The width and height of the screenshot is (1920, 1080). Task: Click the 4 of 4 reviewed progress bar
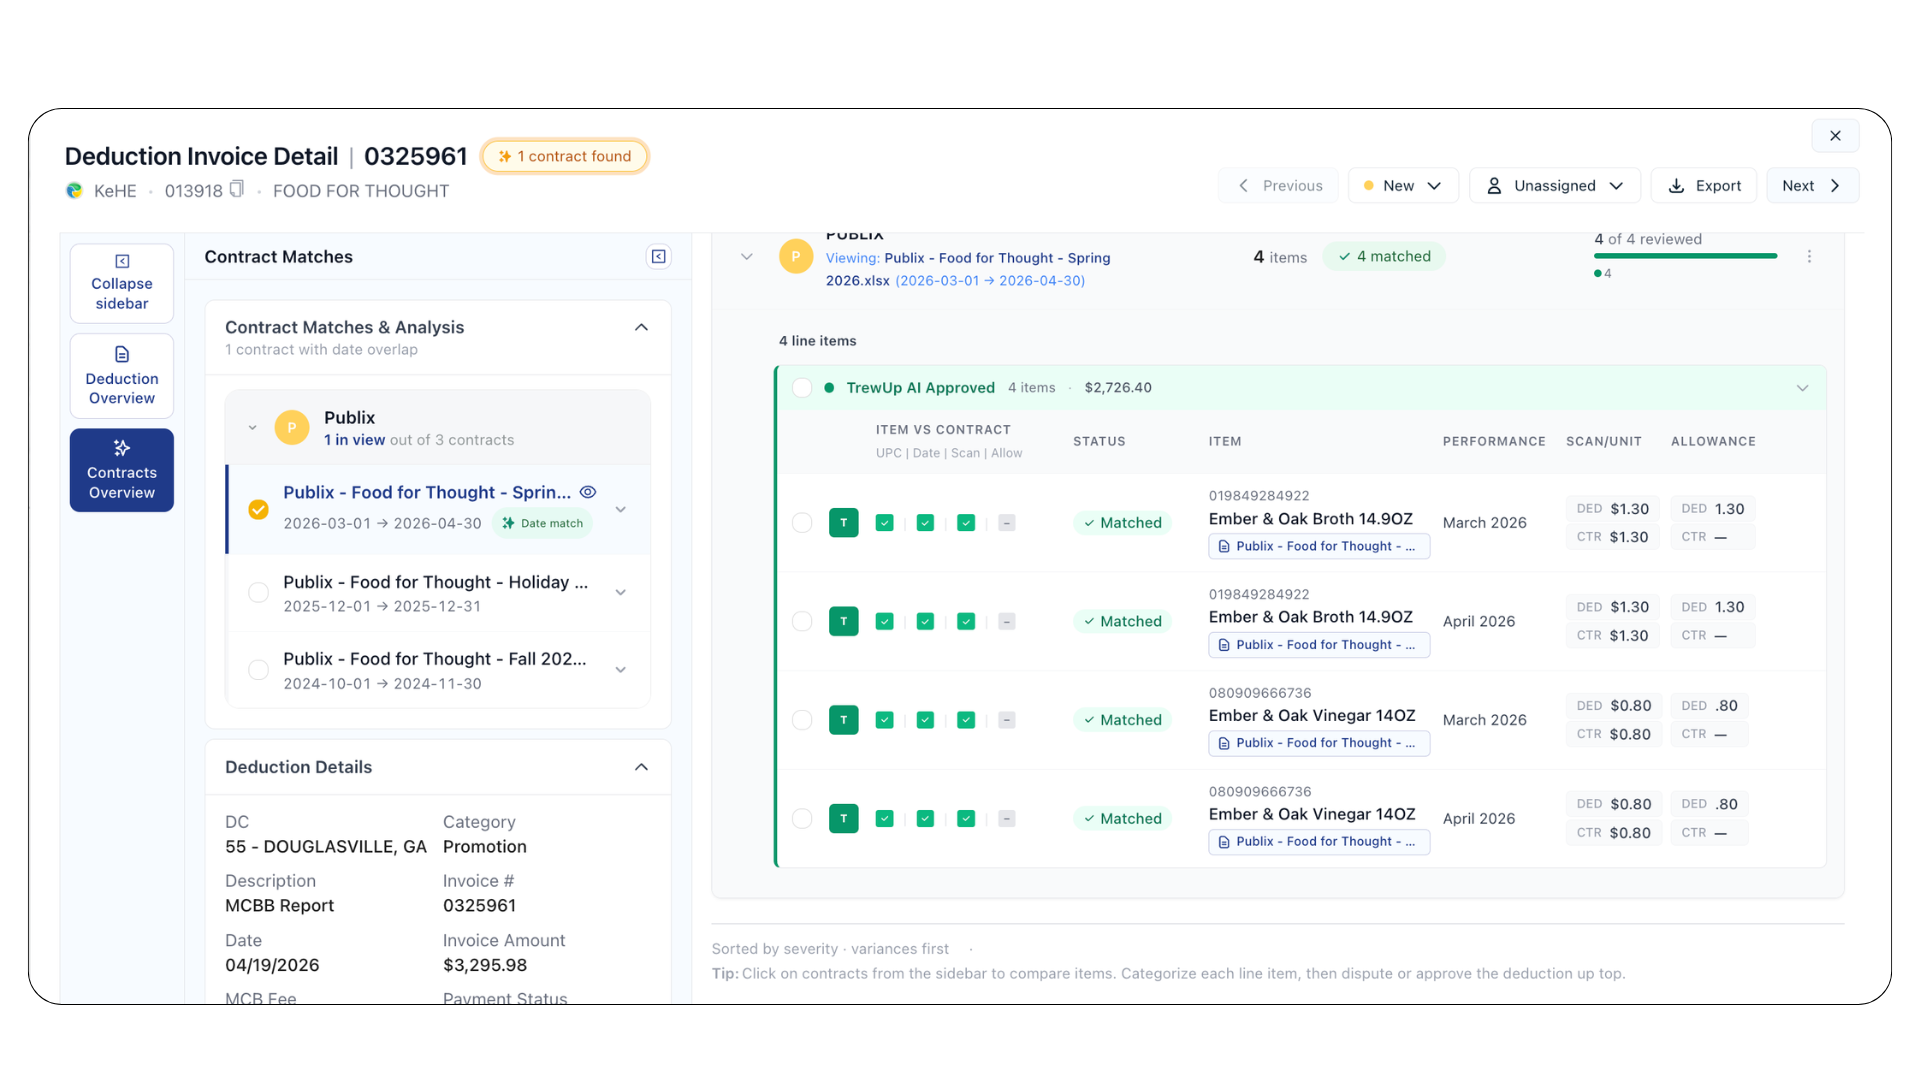(x=1685, y=256)
